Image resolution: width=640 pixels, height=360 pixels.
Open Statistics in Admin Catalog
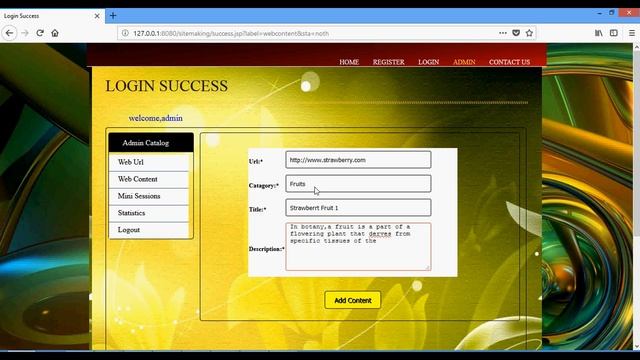(149, 213)
